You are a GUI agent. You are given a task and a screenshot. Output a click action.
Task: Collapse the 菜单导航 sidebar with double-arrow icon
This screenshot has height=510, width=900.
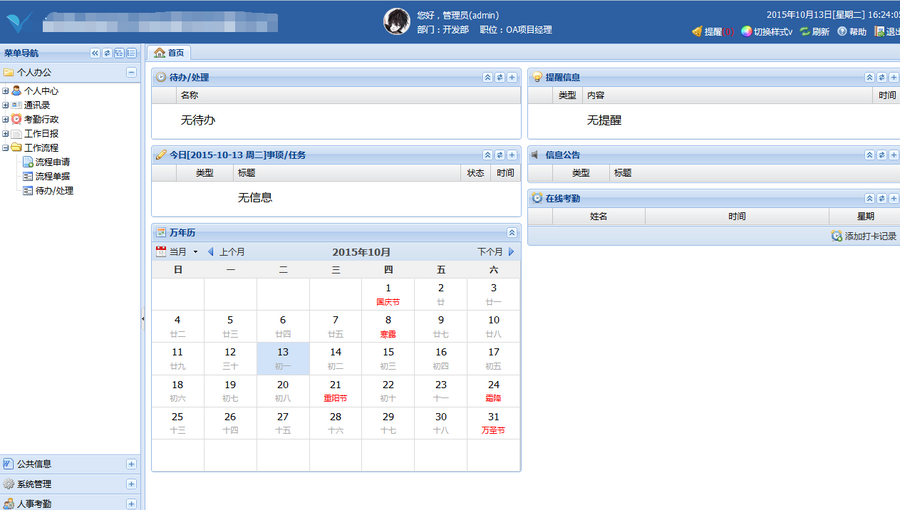tap(95, 53)
